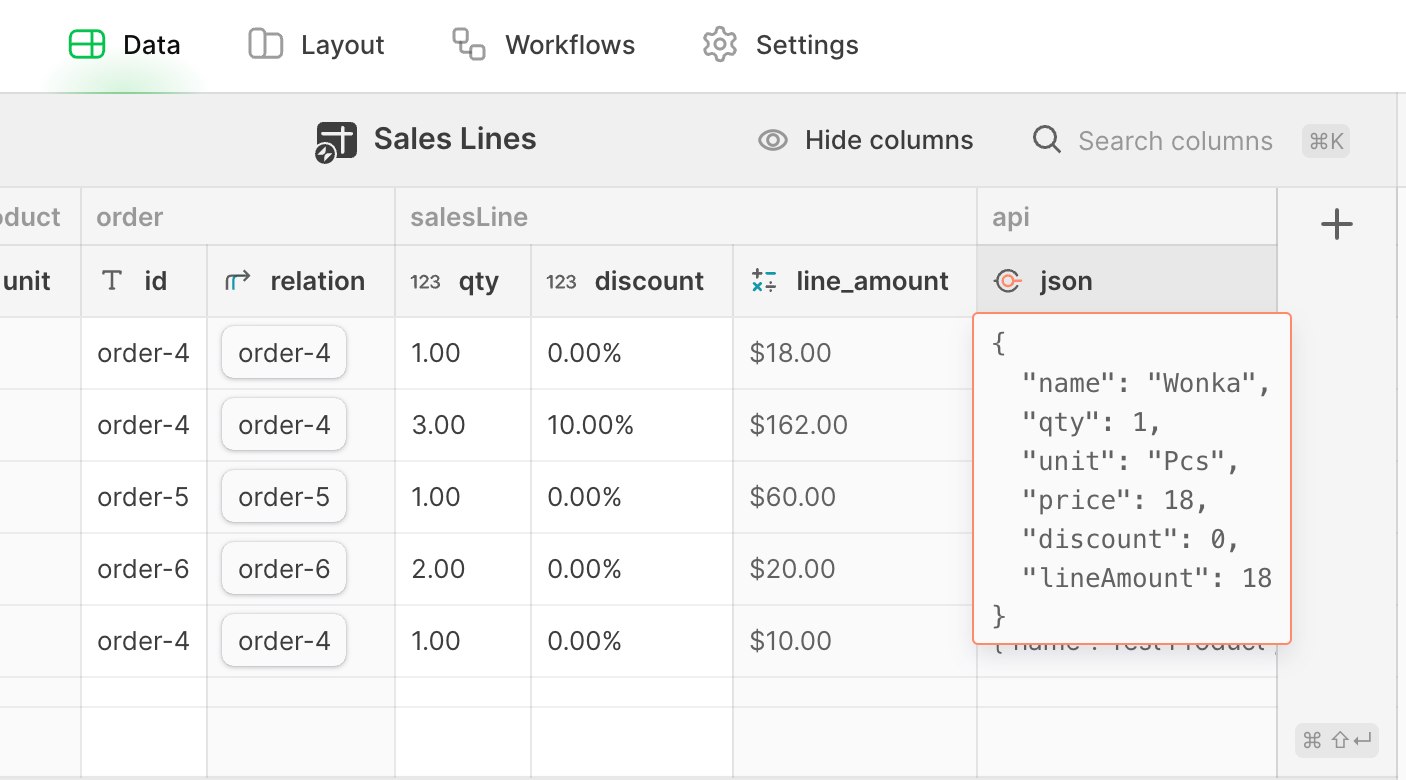
Task: Click the 123 number icon on discount
Action: [561, 282]
